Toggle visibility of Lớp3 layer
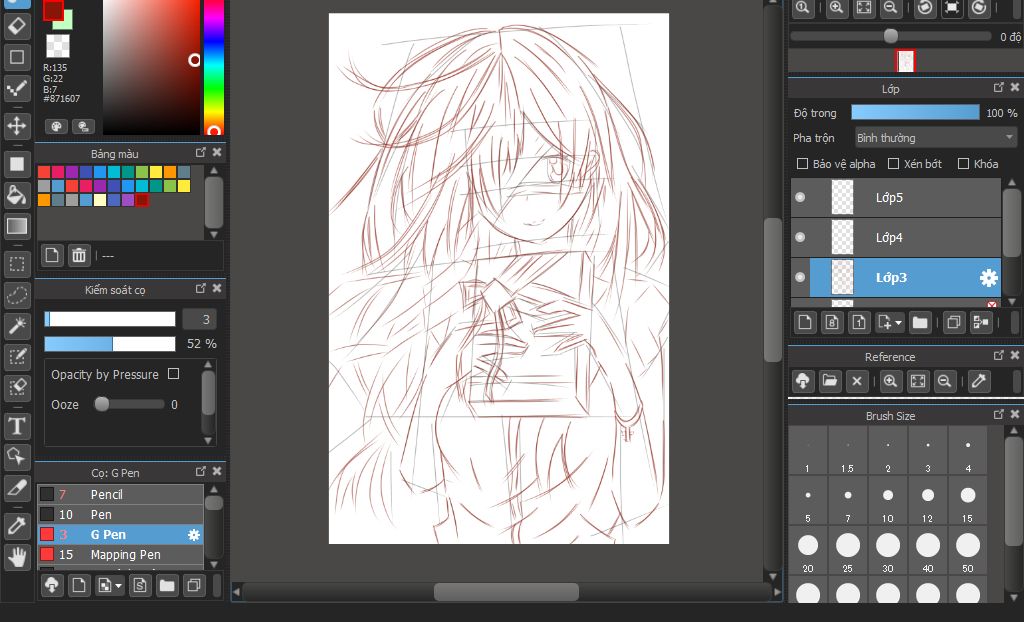 [800, 277]
